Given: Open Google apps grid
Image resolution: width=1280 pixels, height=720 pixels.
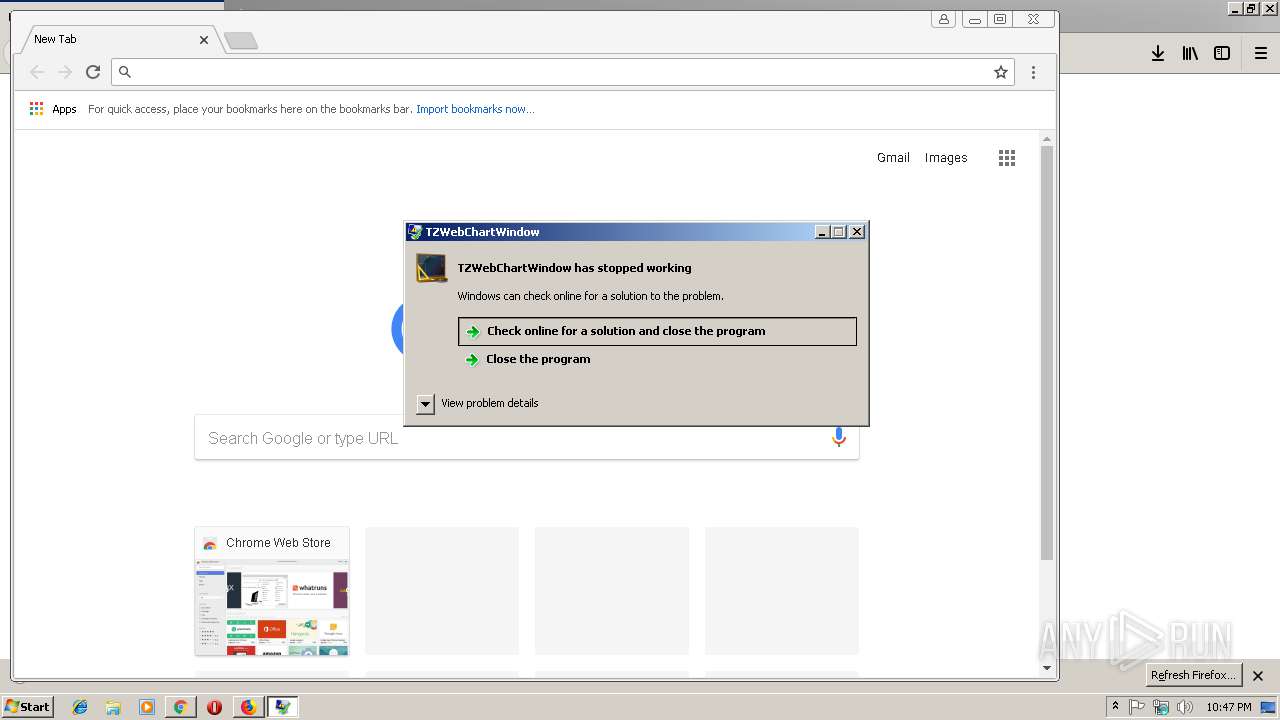Looking at the screenshot, I should (x=1007, y=158).
